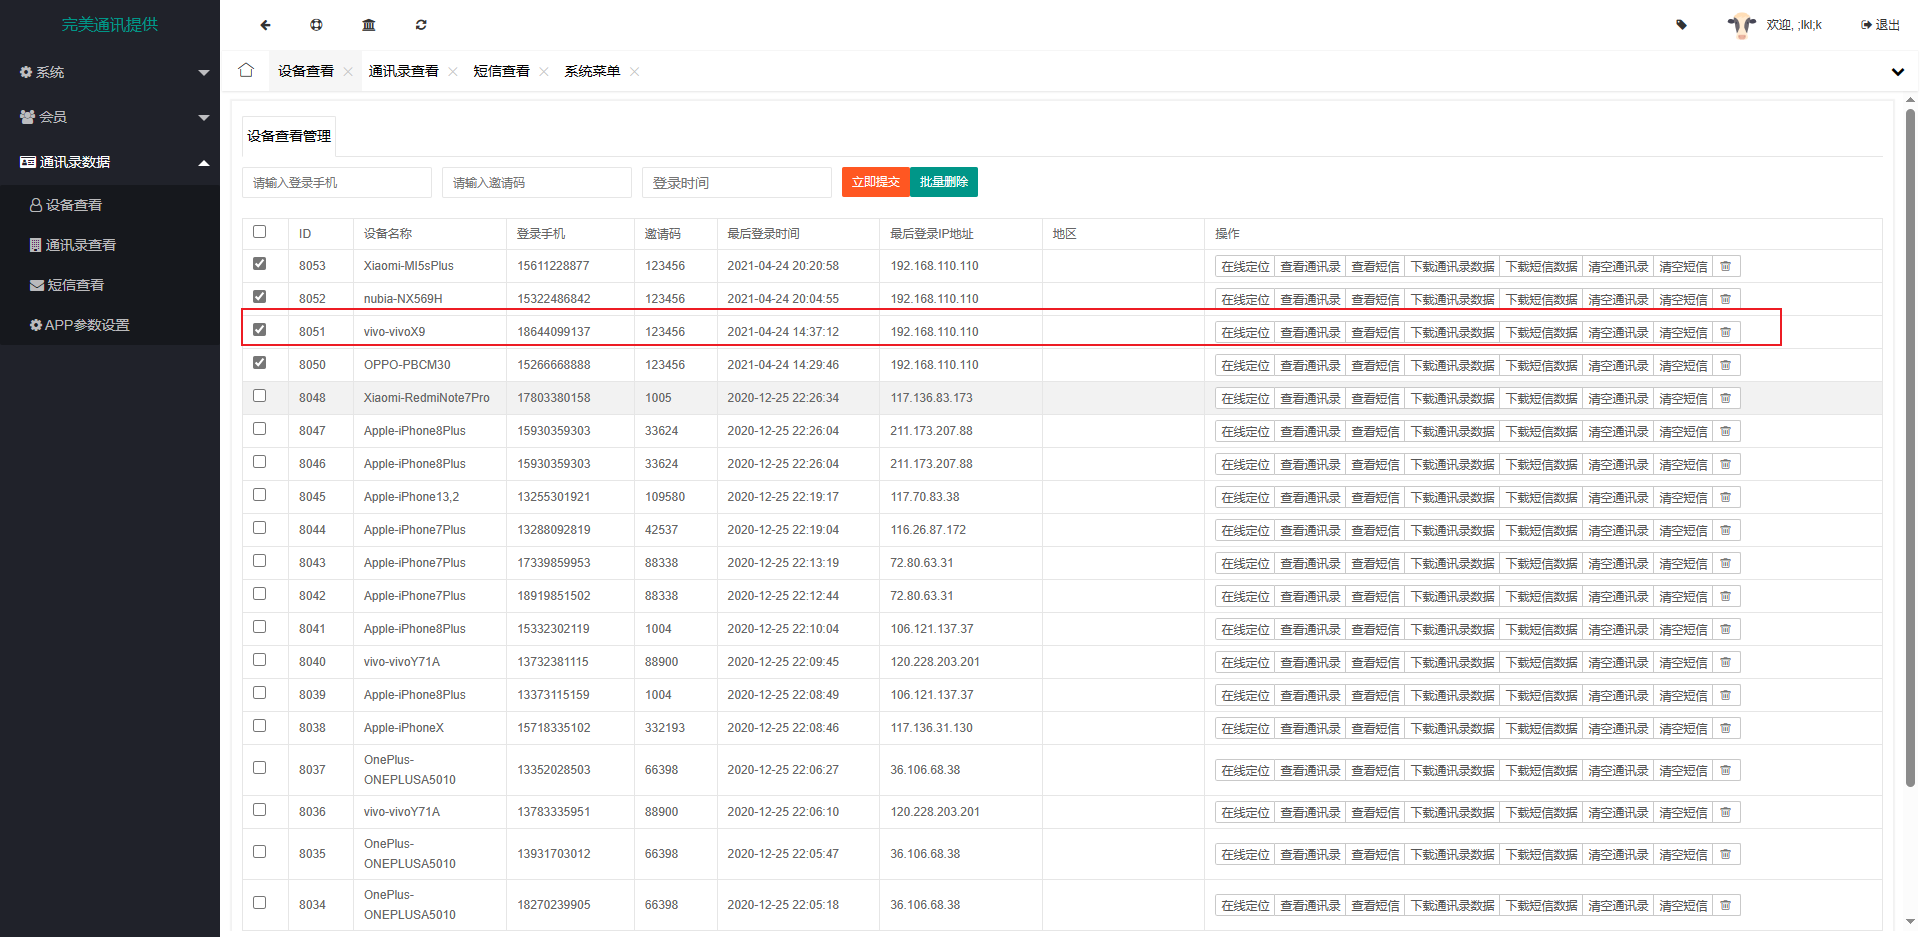
Task: Click the bank building icon in toolbar
Action: 369,25
